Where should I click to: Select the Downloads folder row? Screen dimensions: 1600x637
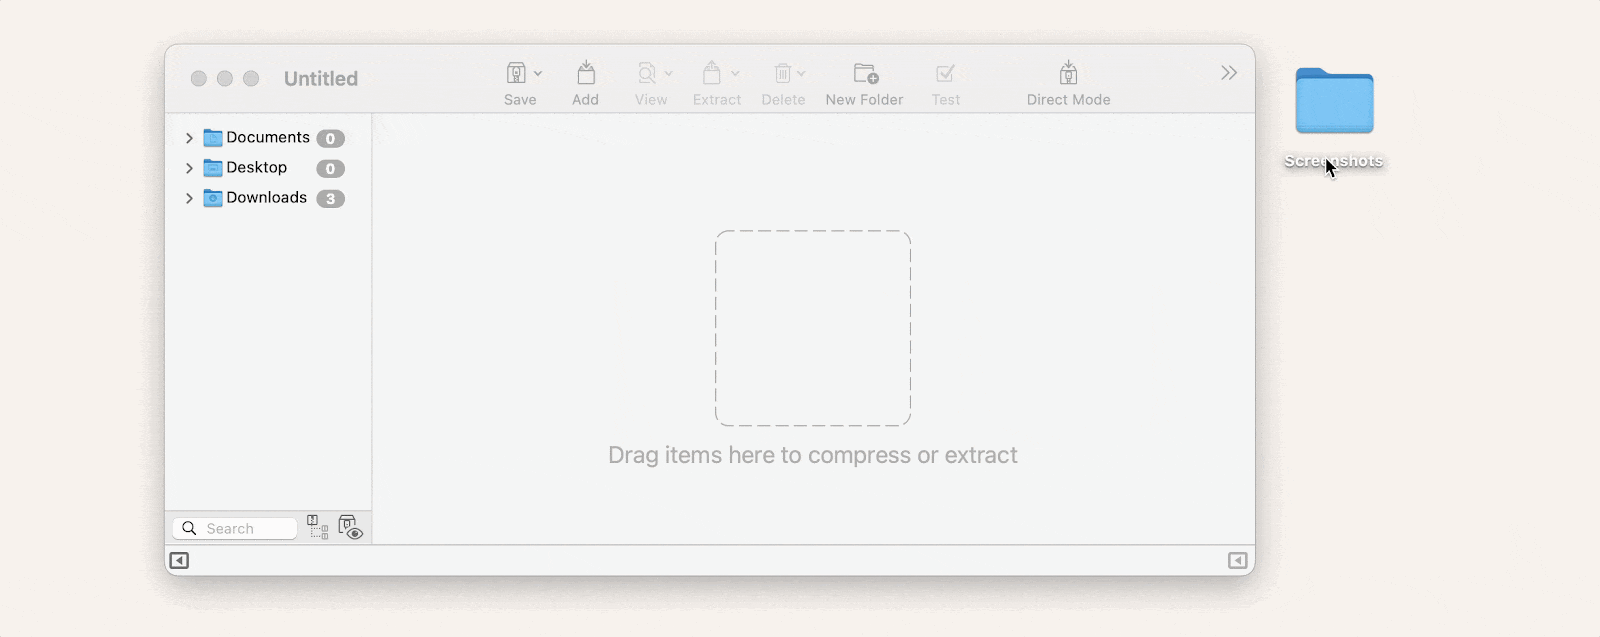click(x=268, y=198)
